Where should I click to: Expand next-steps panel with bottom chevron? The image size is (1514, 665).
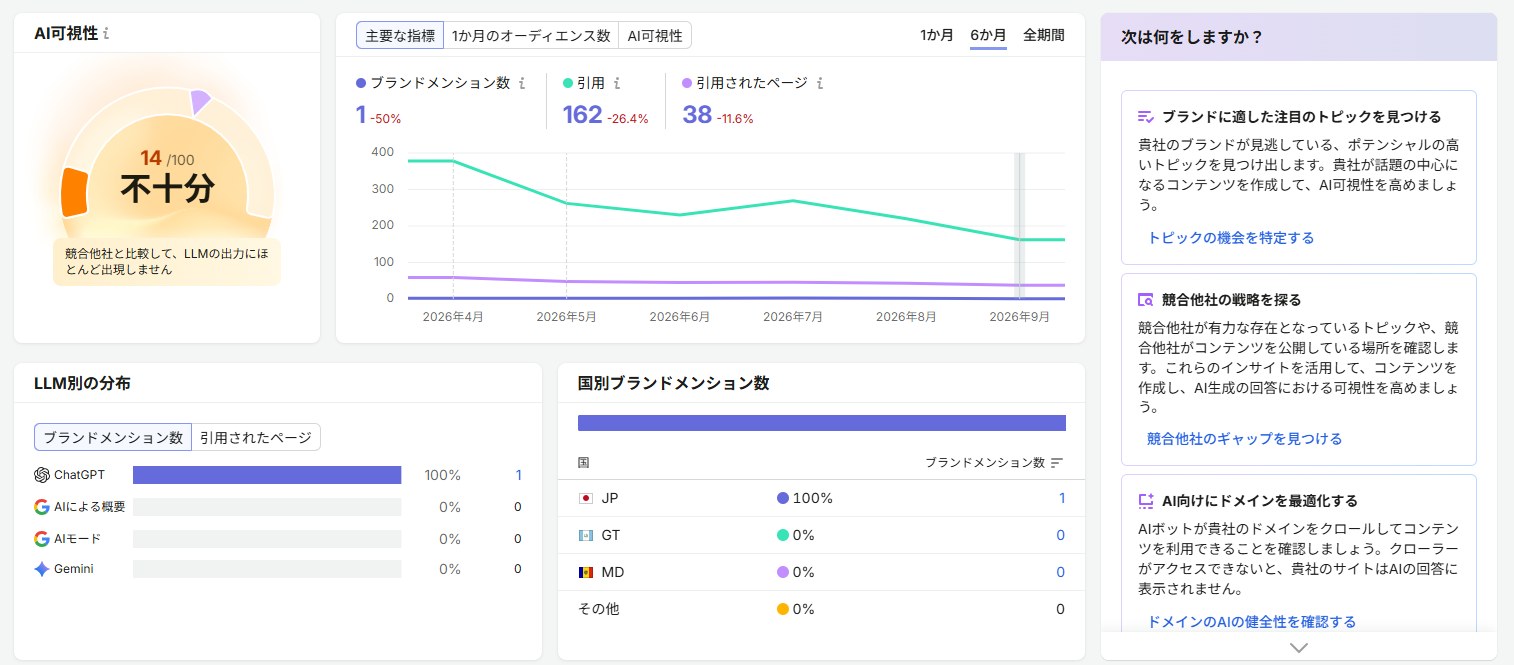point(1299,647)
